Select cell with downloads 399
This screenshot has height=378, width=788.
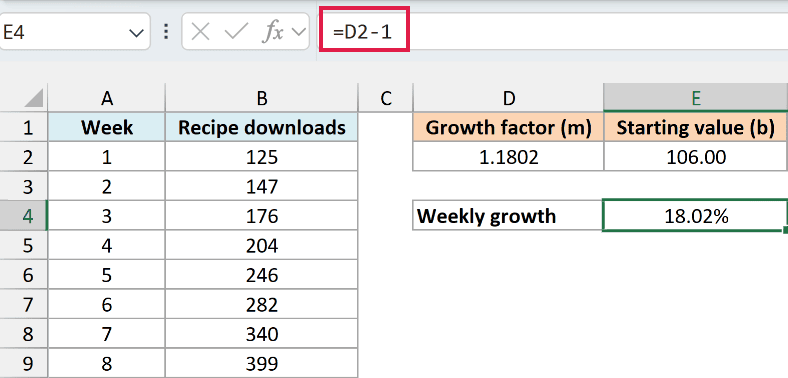(x=261, y=363)
